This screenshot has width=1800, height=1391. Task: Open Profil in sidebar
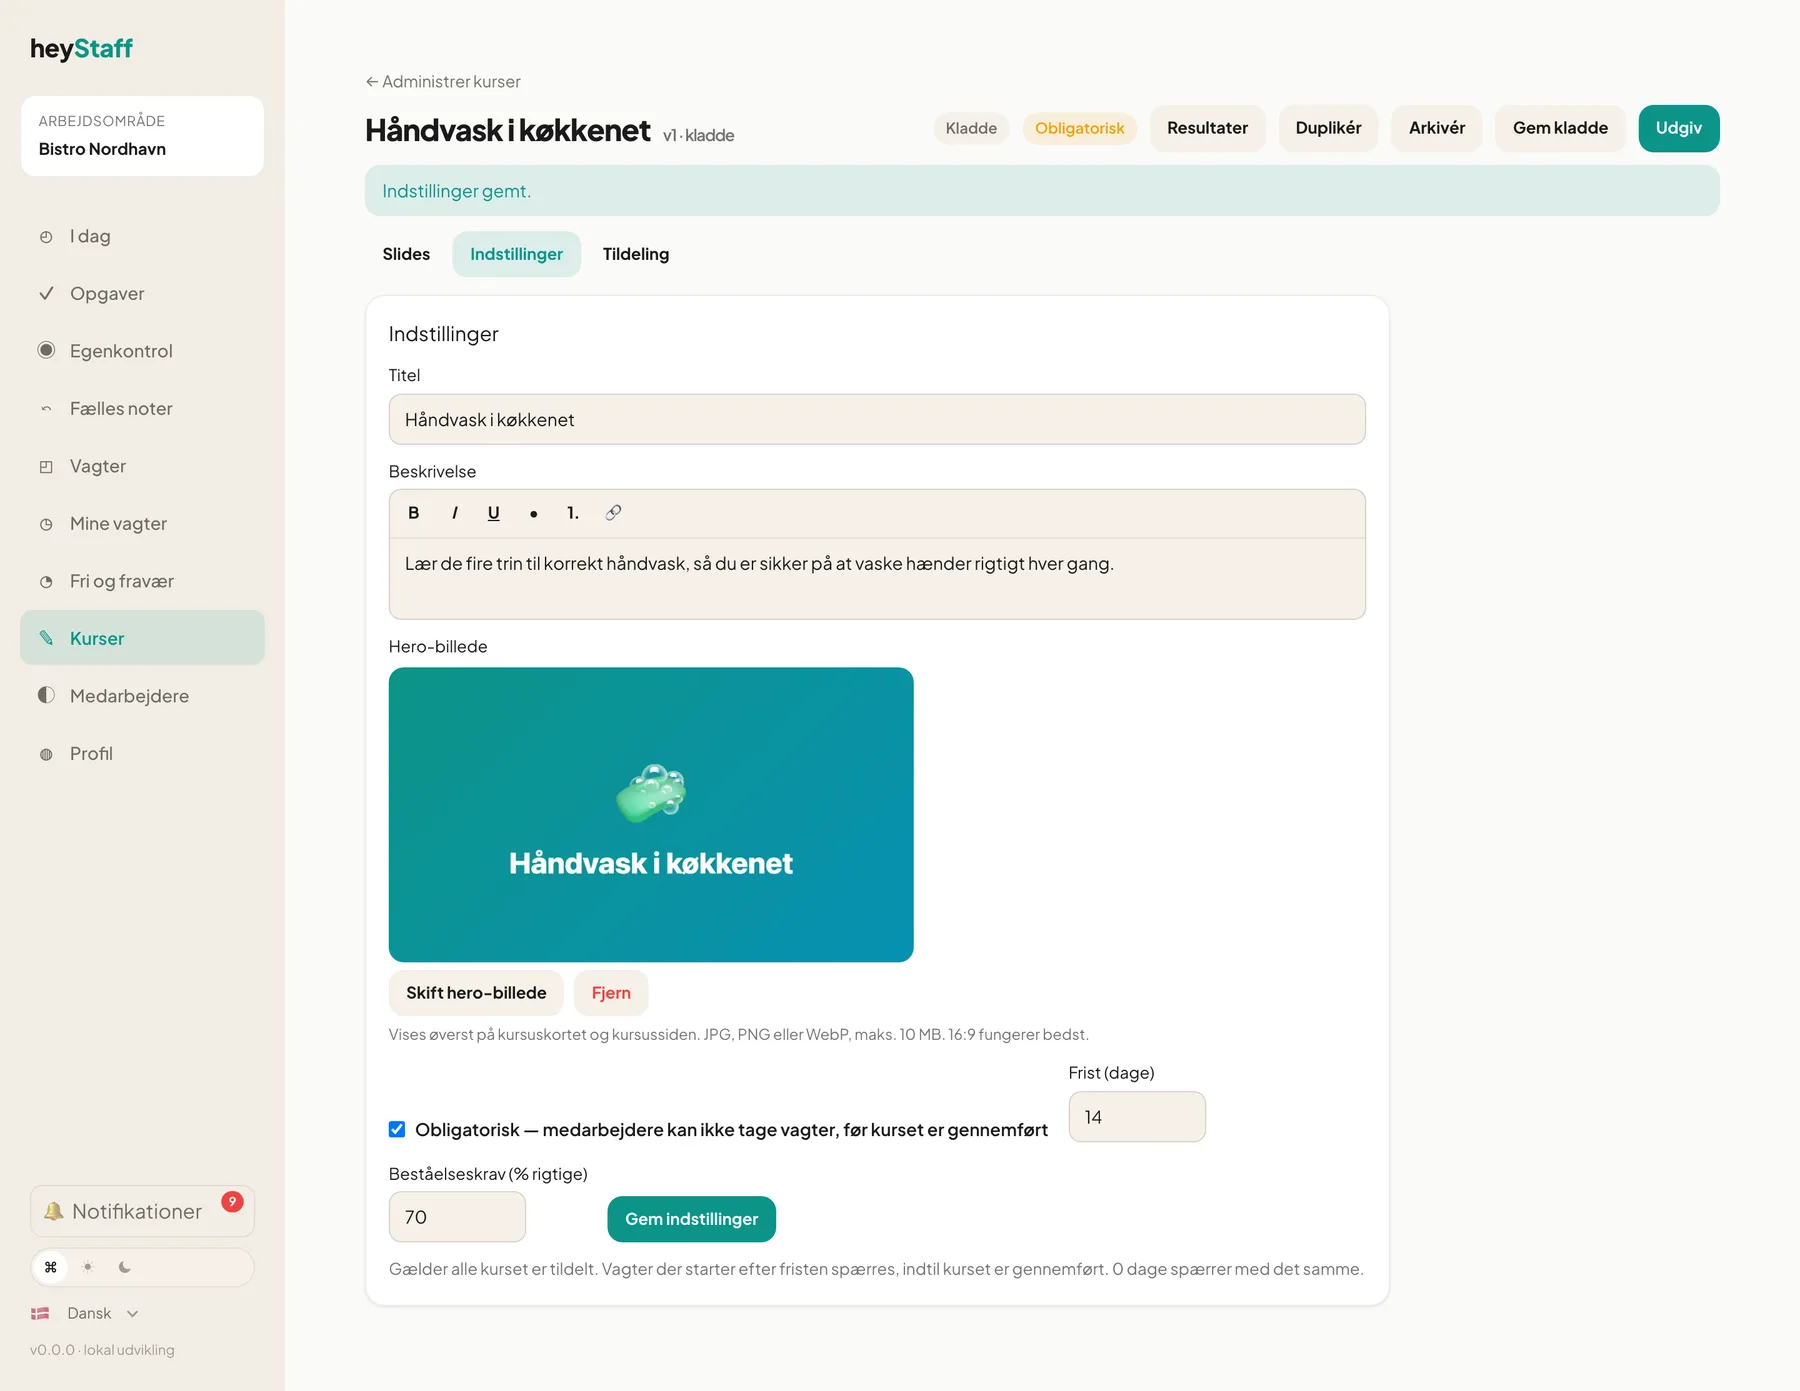pos(142,754)
